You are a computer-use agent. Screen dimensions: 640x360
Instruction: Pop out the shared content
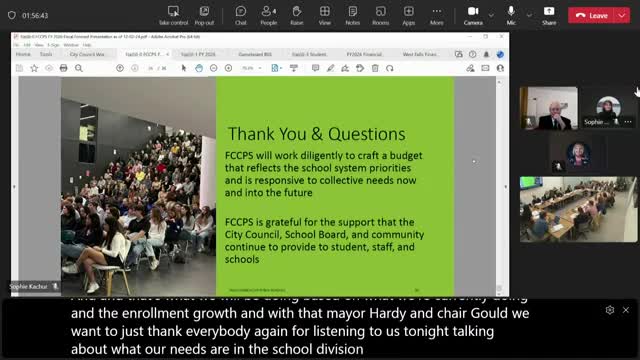coord(204,16)
